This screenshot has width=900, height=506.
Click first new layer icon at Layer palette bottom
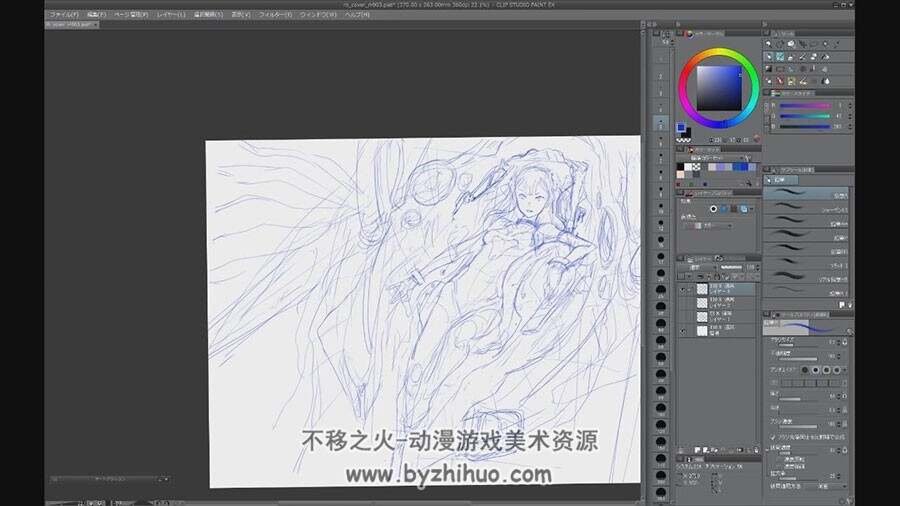[x=697, y=450]
